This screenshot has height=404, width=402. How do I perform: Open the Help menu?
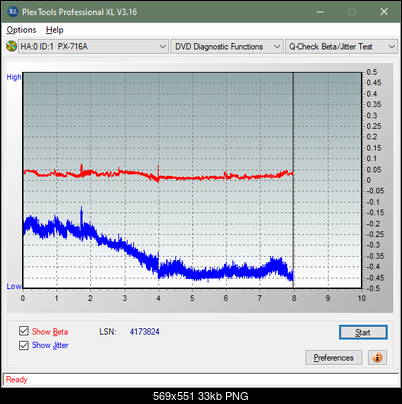point(55,30)
